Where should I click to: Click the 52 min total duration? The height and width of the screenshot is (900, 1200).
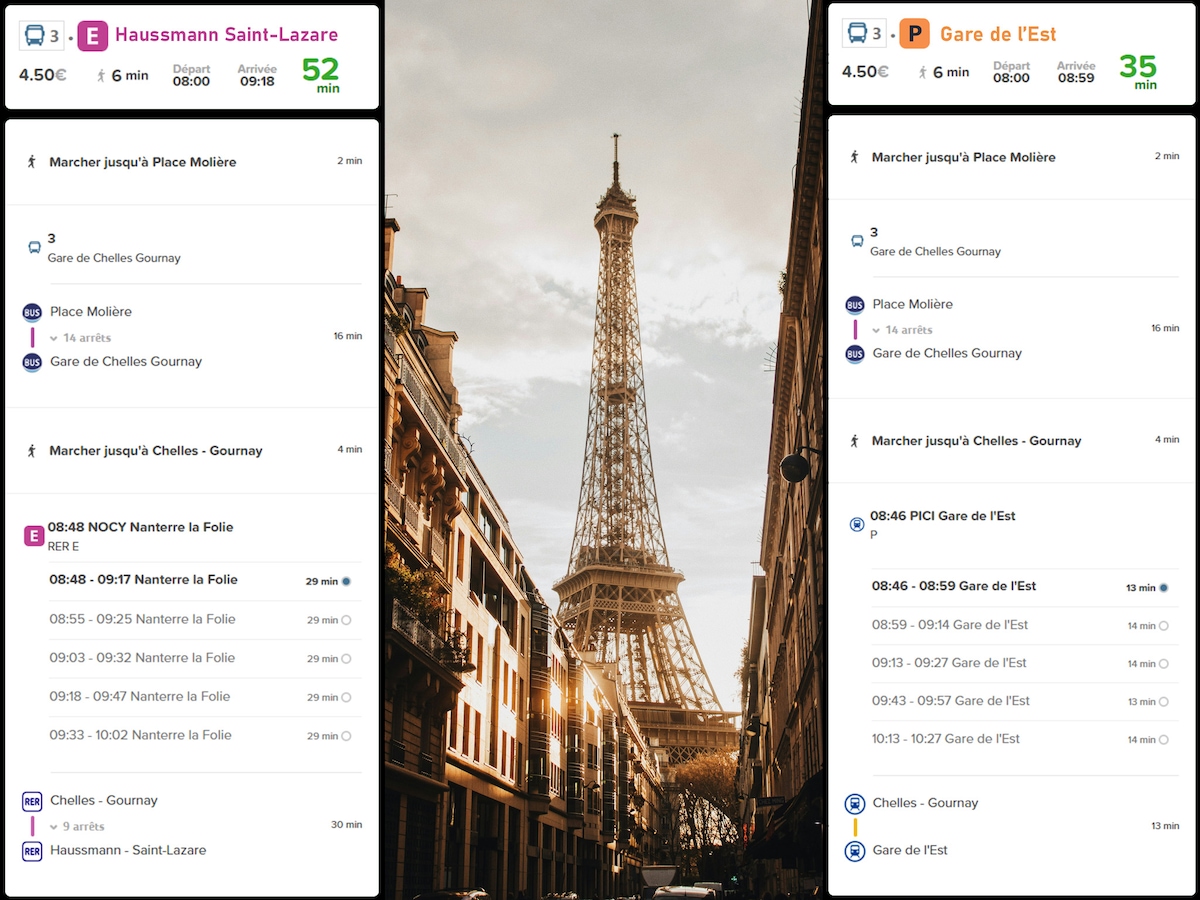(321, 74)
